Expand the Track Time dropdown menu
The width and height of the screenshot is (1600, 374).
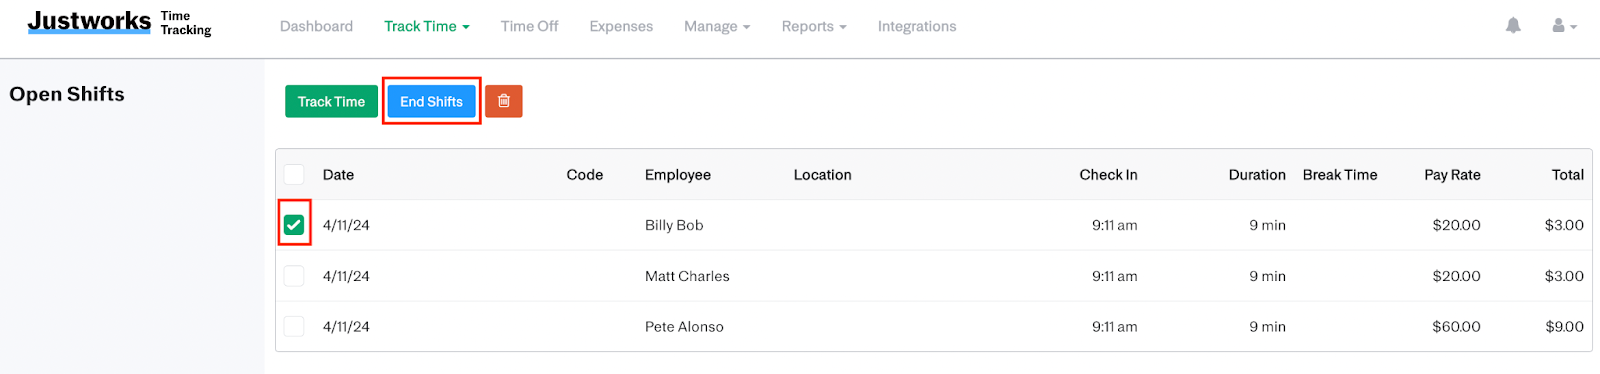pyautogui.click(x=427, y=26)
